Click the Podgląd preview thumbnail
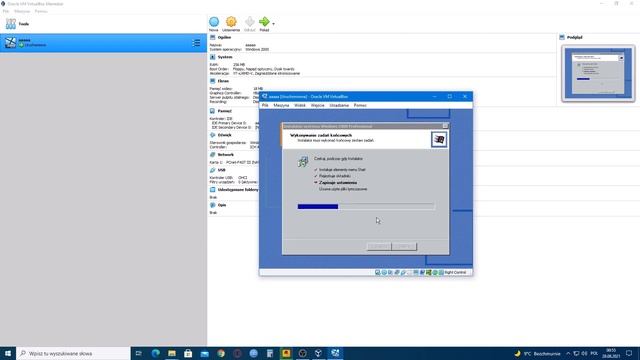This screenshot has height=360, width=640. (598, 73)
